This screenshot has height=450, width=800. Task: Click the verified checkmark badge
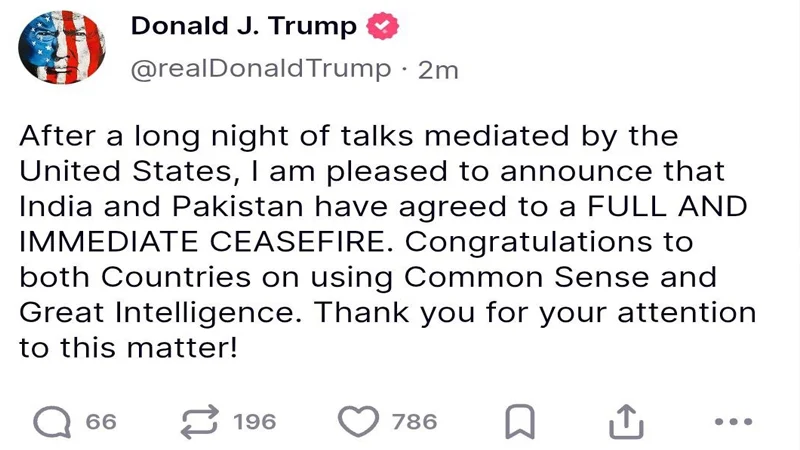(382, 27)
